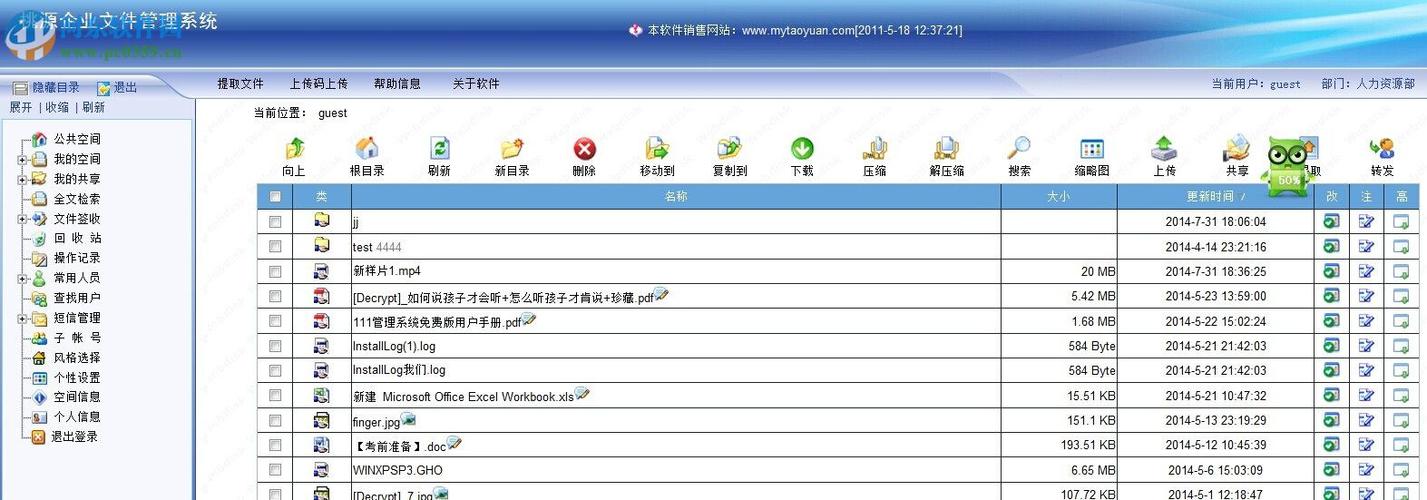
Task: Open 关于软件 menu item
Action: (x=476, y=84)
